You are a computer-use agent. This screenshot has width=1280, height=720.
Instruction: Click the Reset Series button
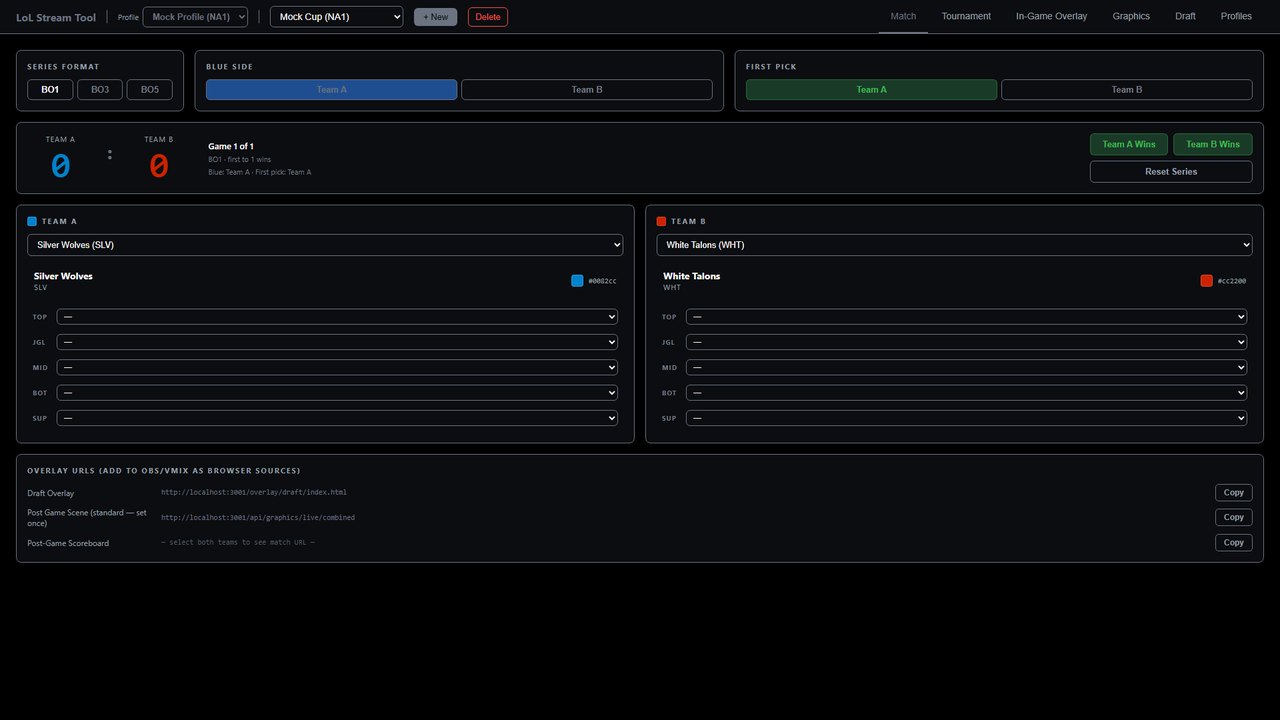(x=1171, y=172)
